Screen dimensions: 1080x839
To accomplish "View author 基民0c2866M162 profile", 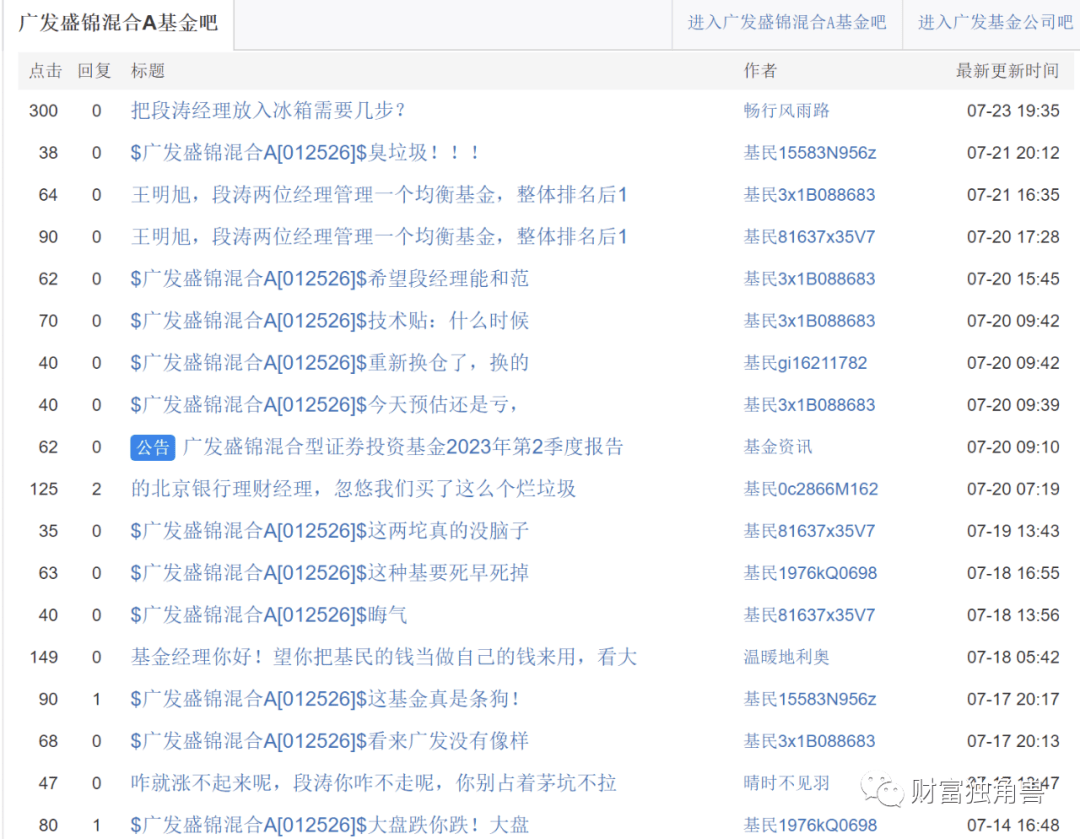I will coord(811,489).
